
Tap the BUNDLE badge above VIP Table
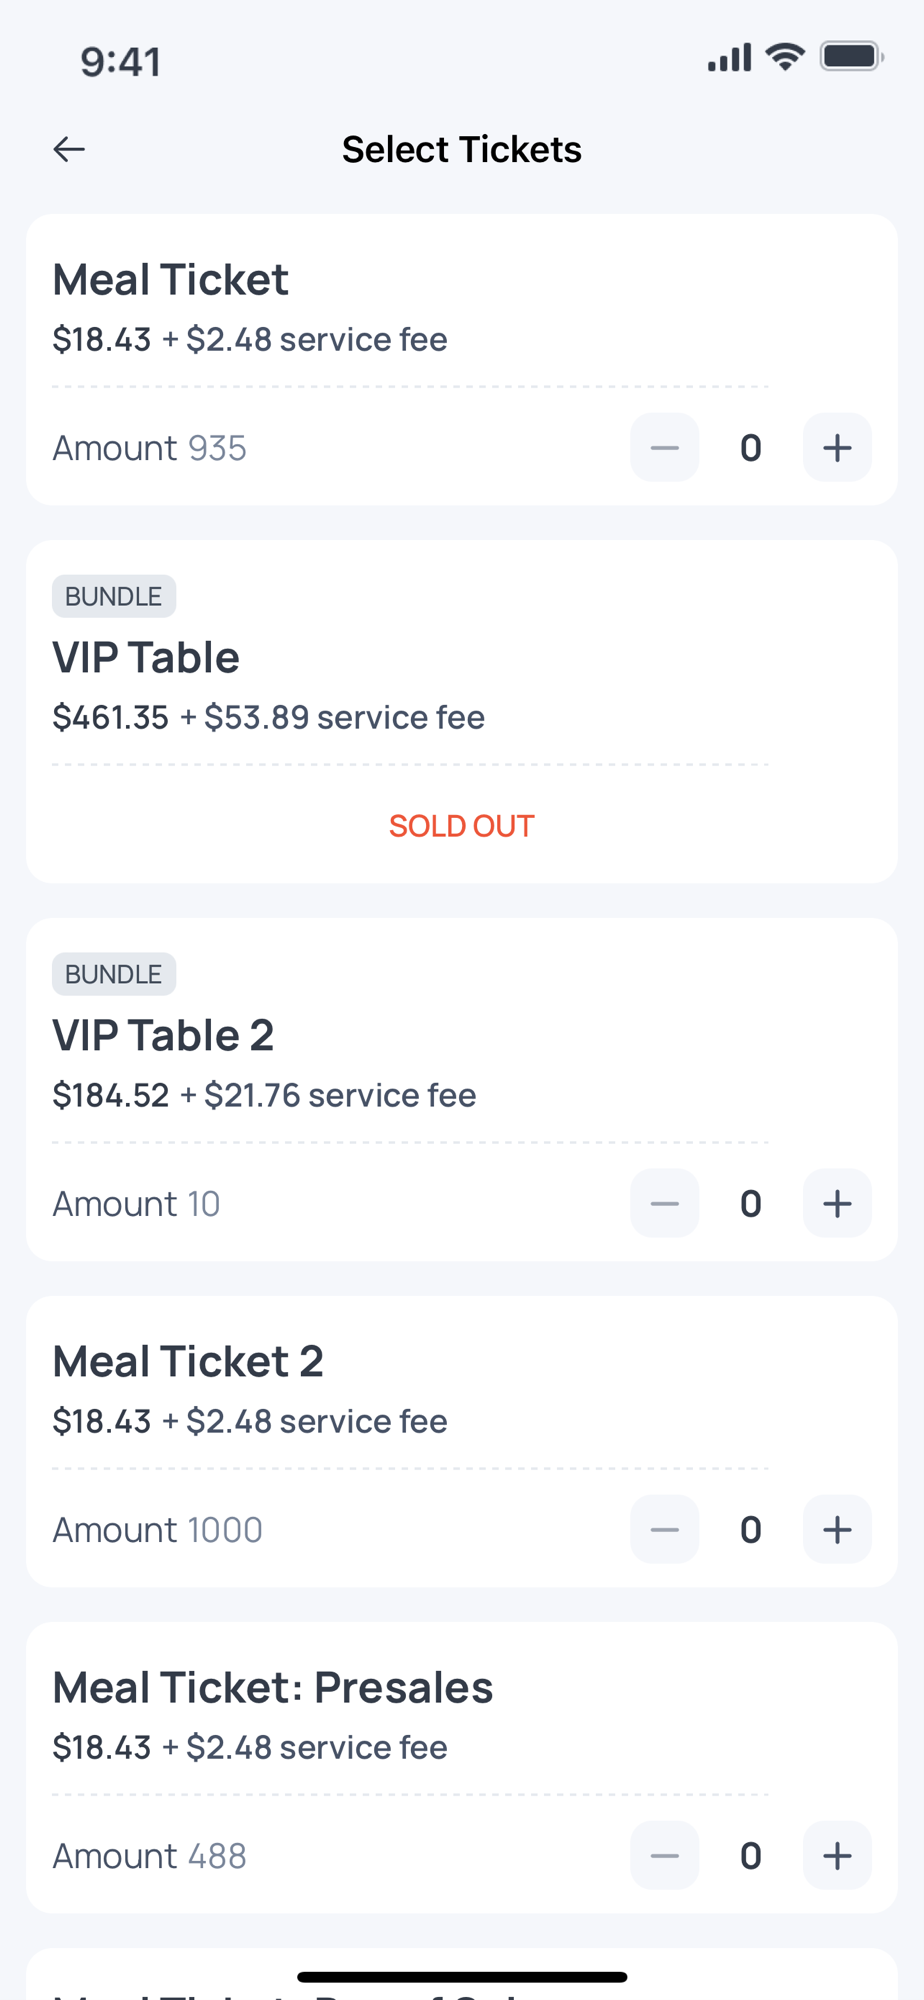[114, 597]
